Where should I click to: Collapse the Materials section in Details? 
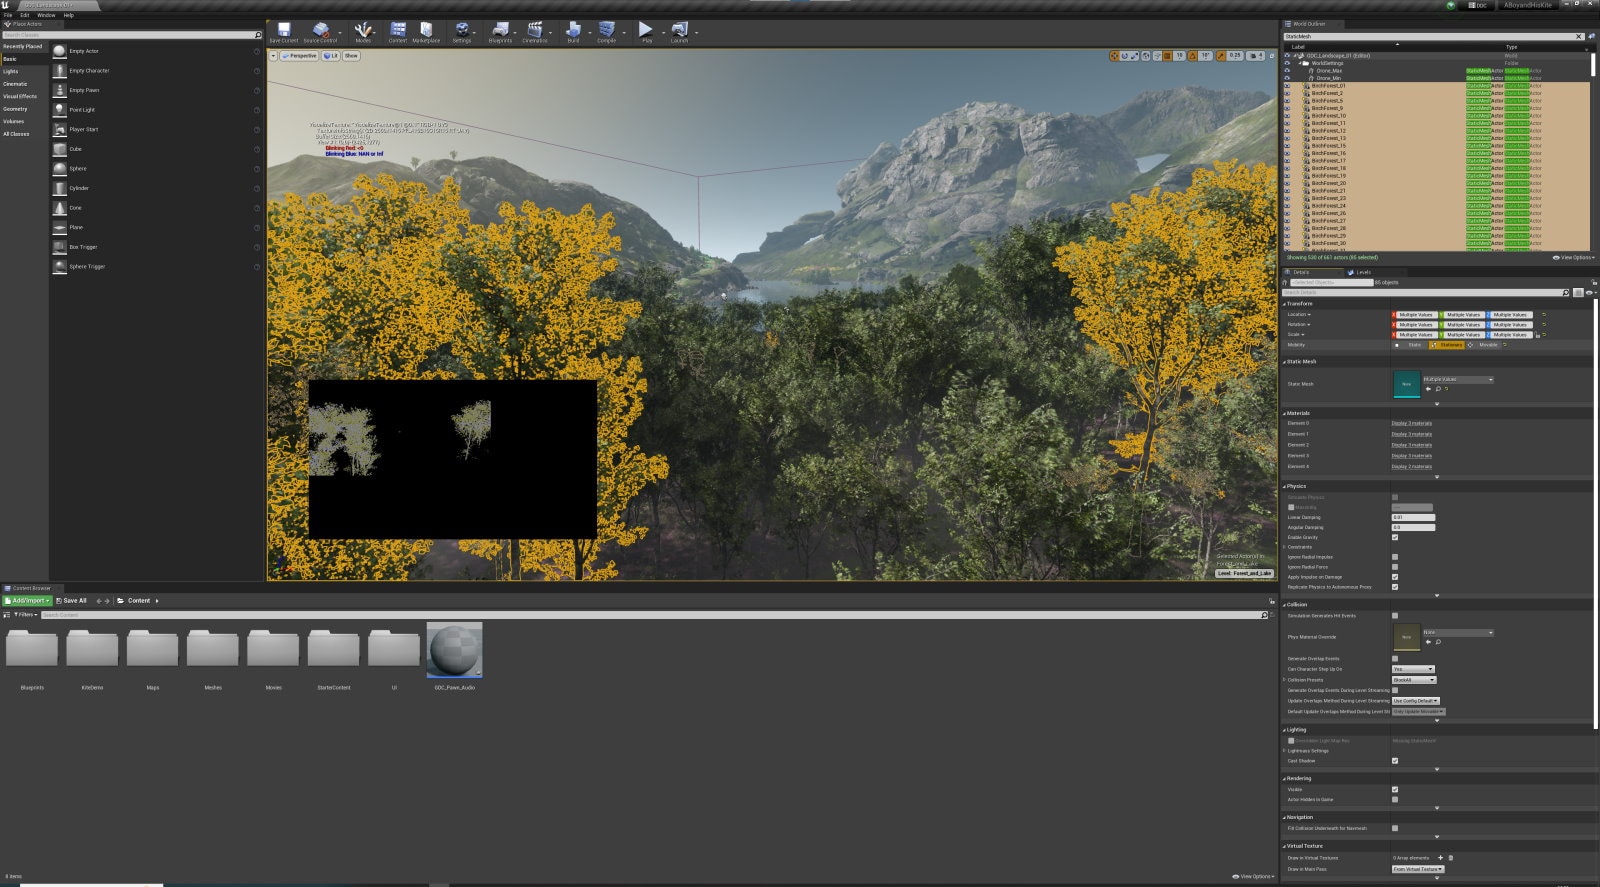(1298, 413)
